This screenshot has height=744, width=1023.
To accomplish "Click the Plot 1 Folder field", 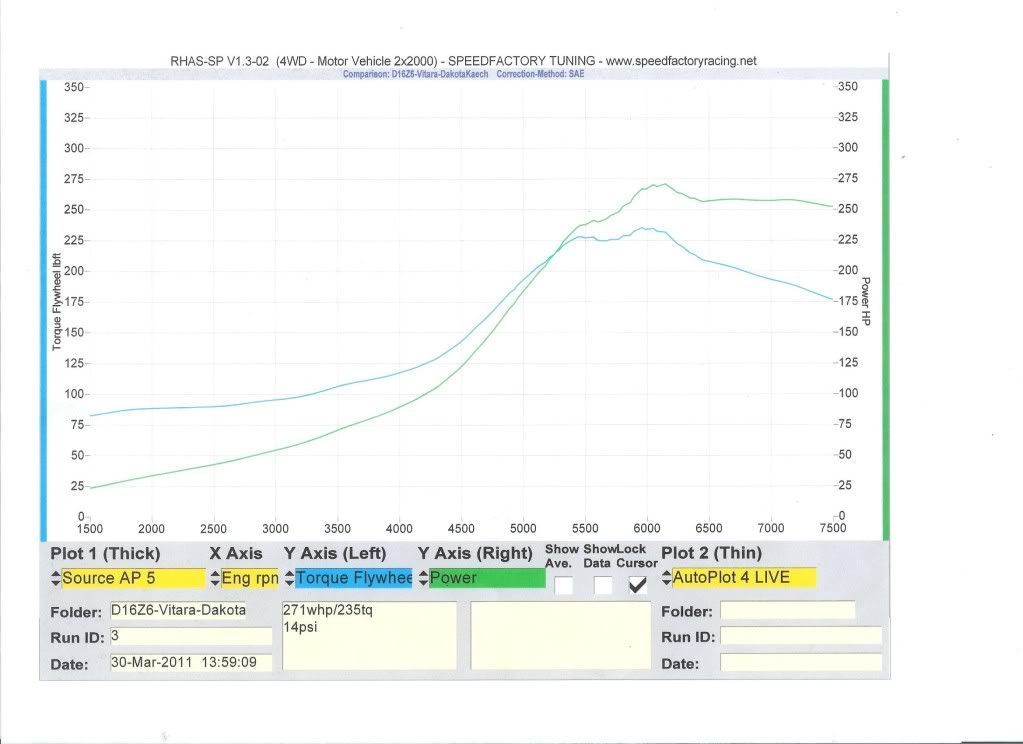I will (x=177, y=611).
